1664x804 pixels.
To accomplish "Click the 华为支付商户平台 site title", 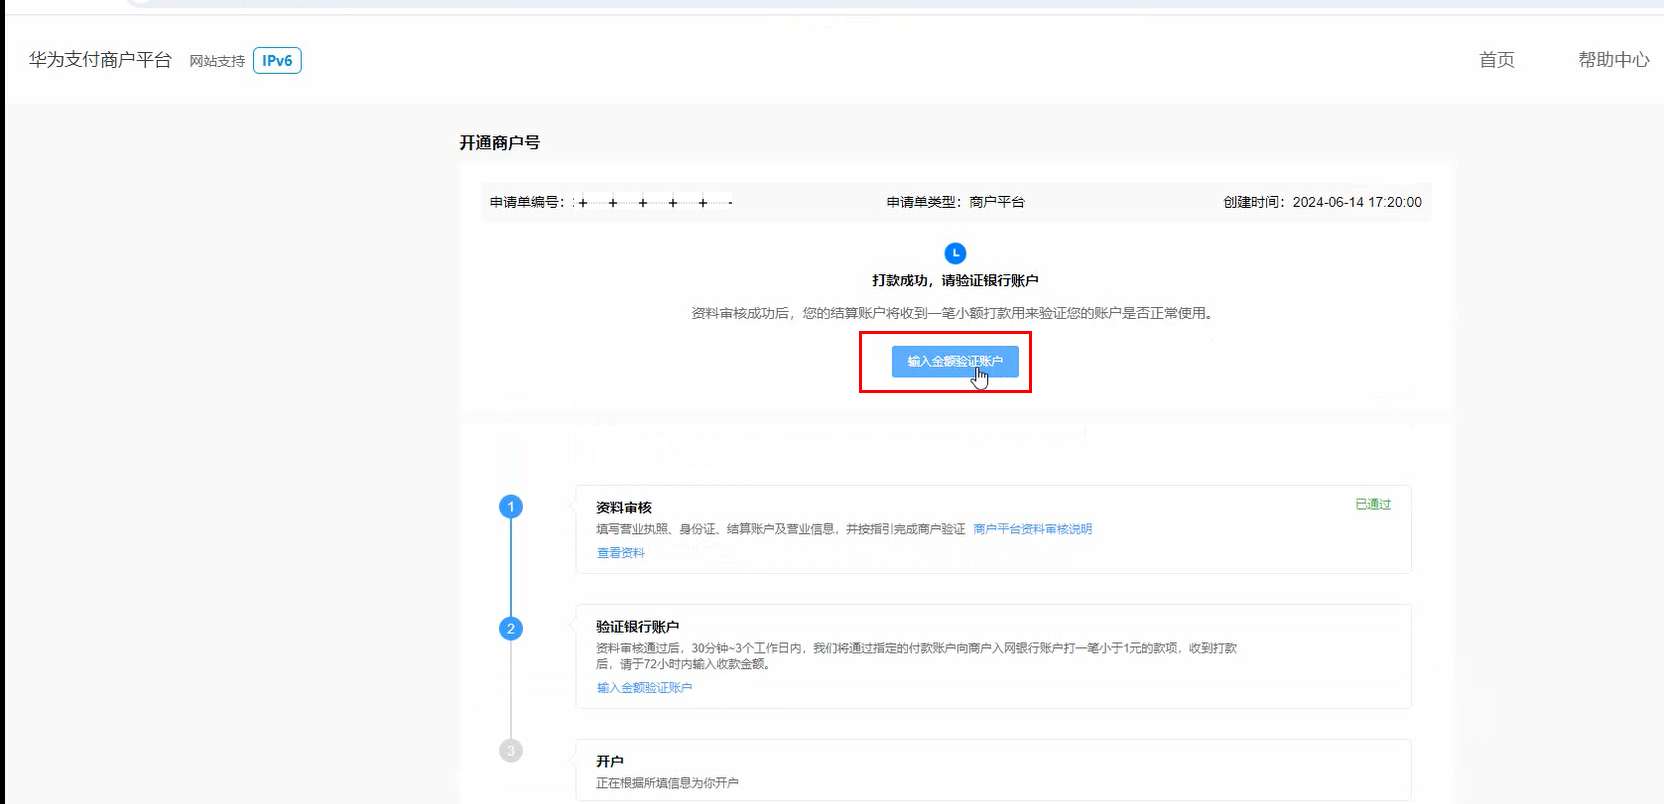I will tap(100, 60).
